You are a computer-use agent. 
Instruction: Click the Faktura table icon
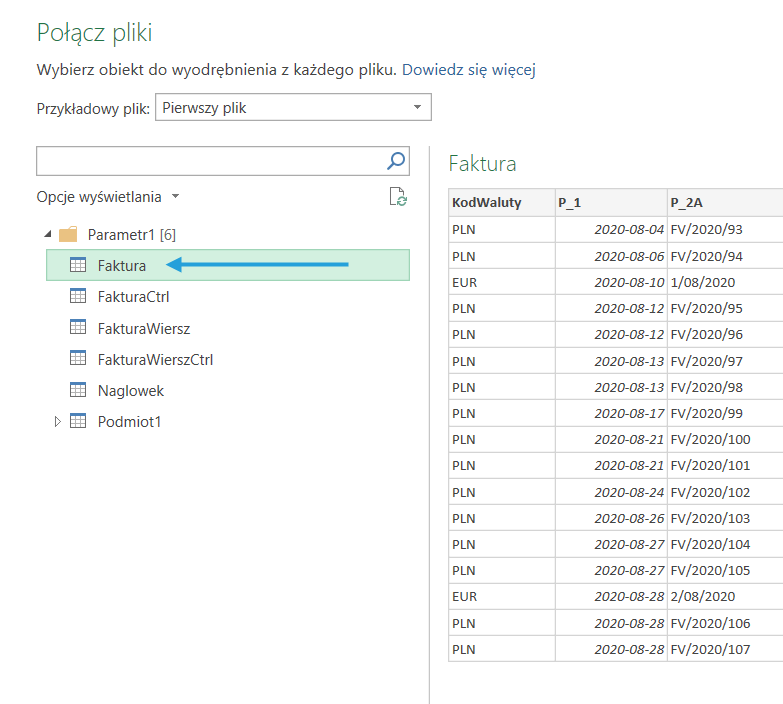[78, 265]
